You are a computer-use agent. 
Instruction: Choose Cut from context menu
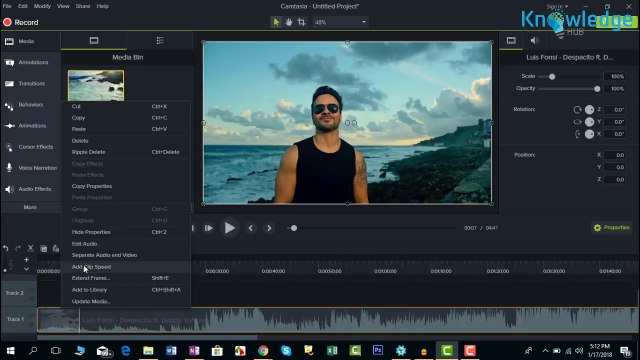[126, 107]
